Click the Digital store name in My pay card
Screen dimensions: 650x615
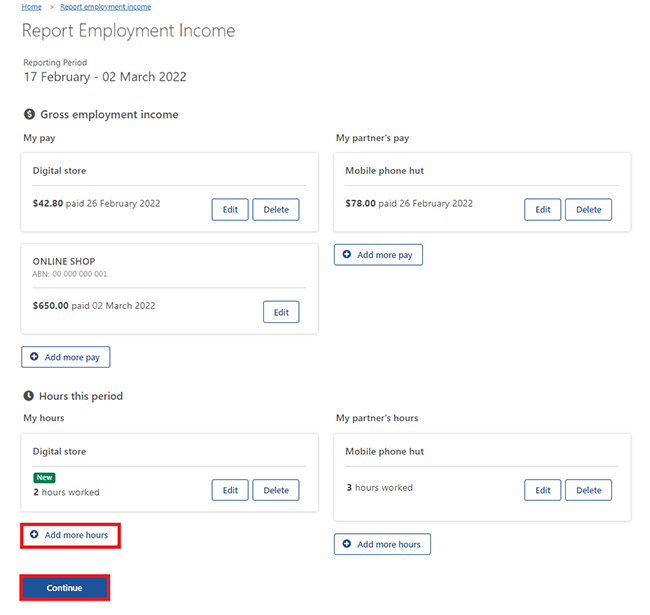[x=60, y=171]
